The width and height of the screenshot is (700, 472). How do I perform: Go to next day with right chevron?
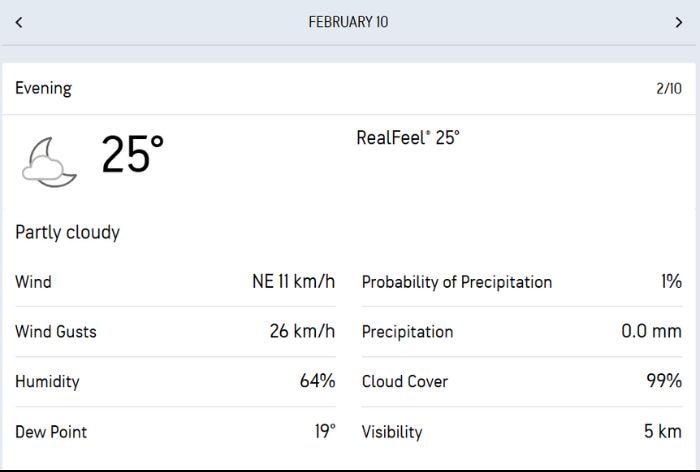pos(680,22)
